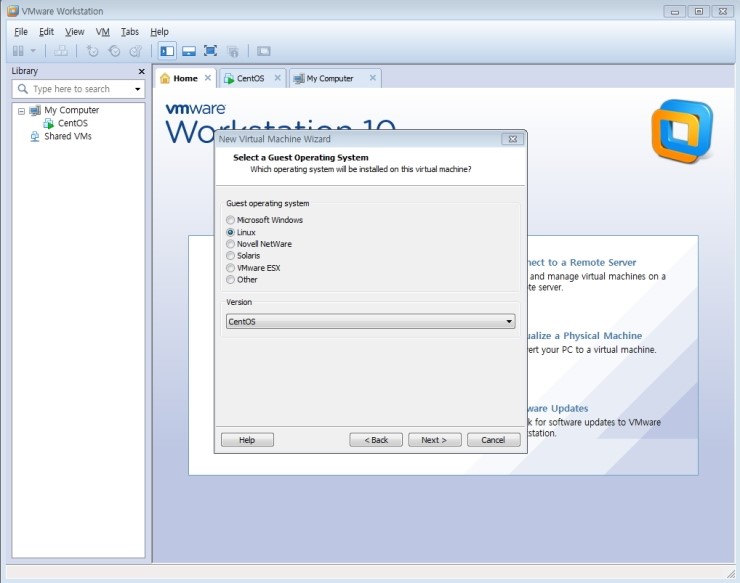Select the Linux radio button
This screenshot has height=583, width=740.
click(x=230, y=232)
